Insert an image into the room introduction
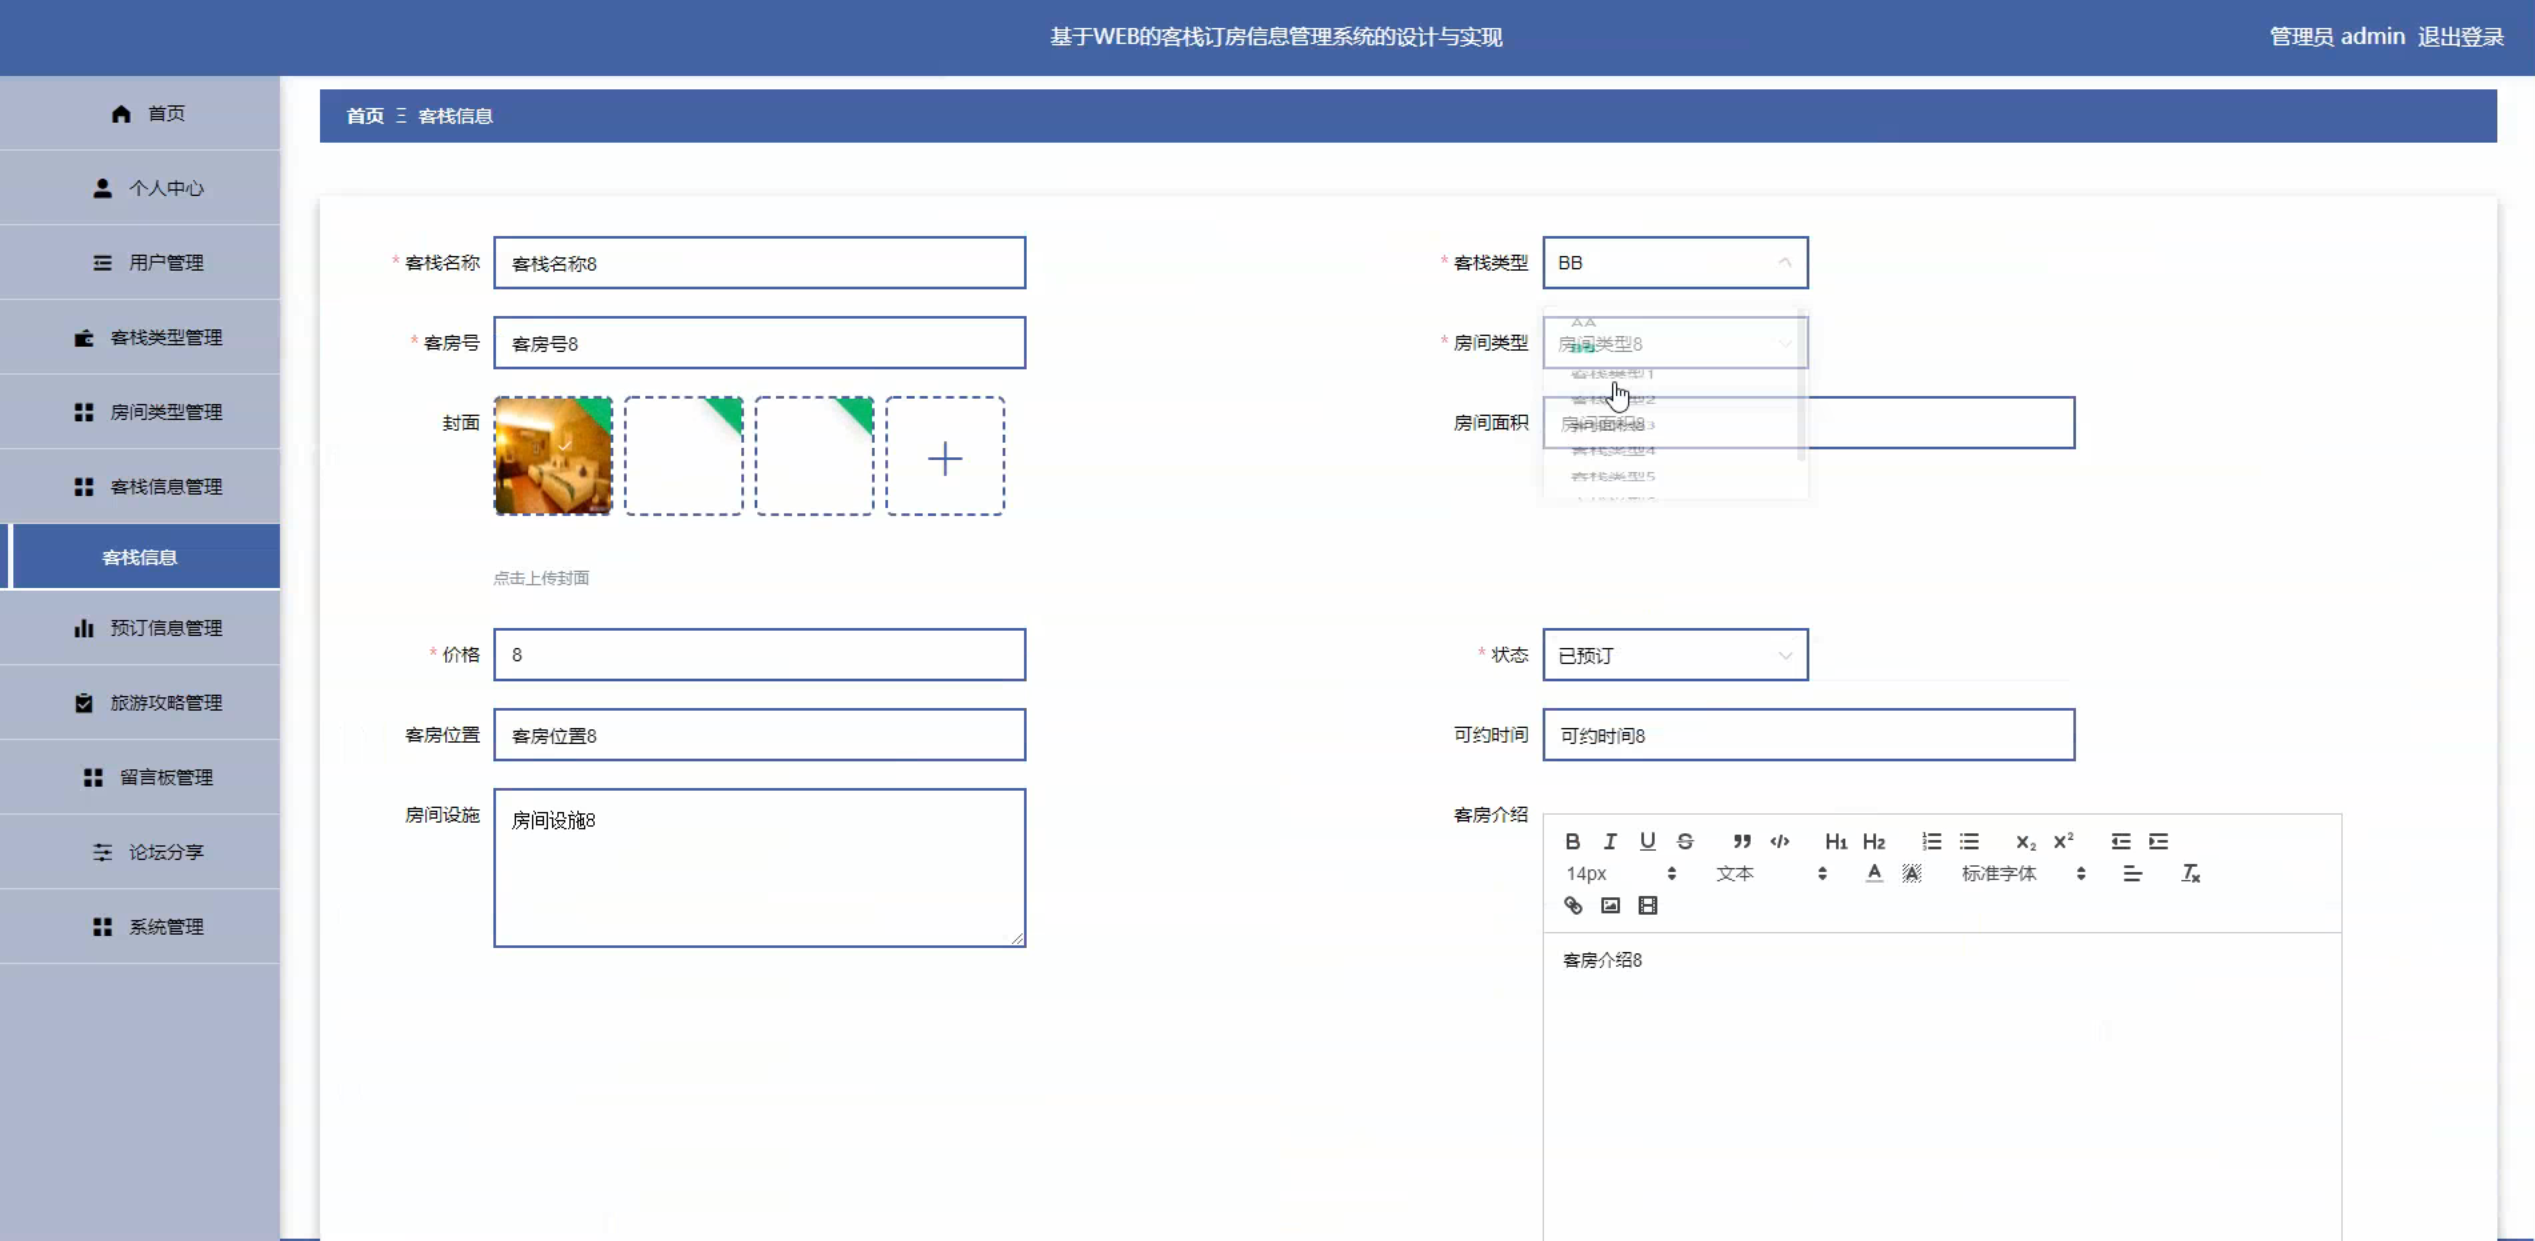This screenshot has height=1241, width=2535. (1609, 905)
